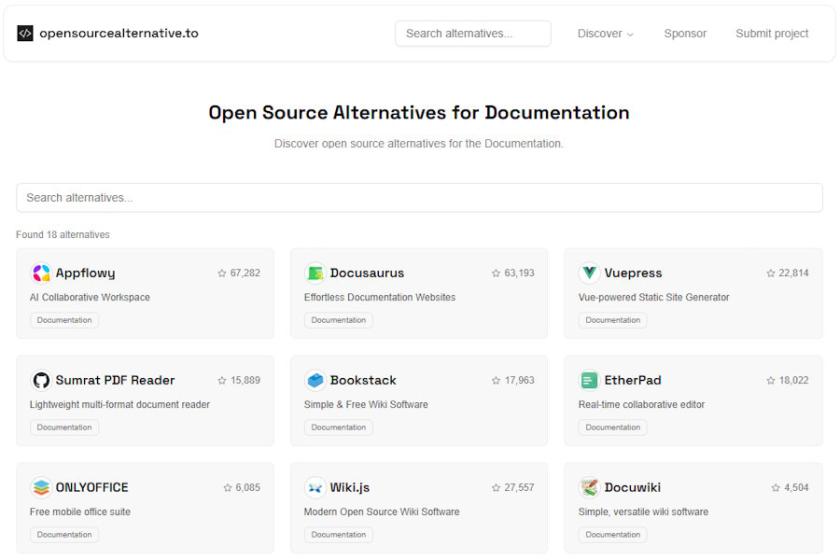Open the Submit project page
This screenshot has height=560, width=840.
click(772, 33)
